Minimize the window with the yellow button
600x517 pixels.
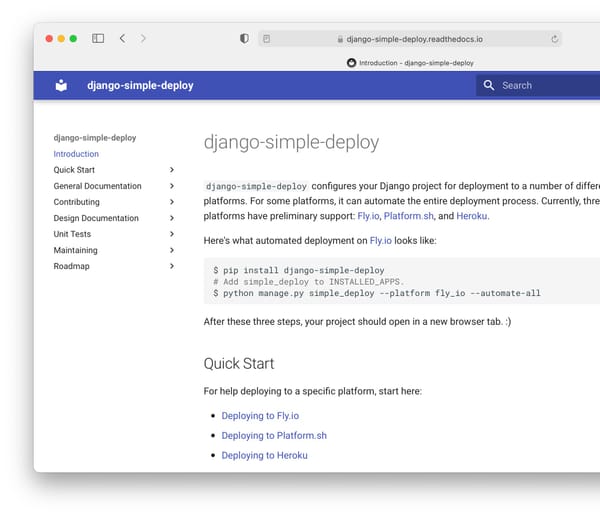[61, 39]
